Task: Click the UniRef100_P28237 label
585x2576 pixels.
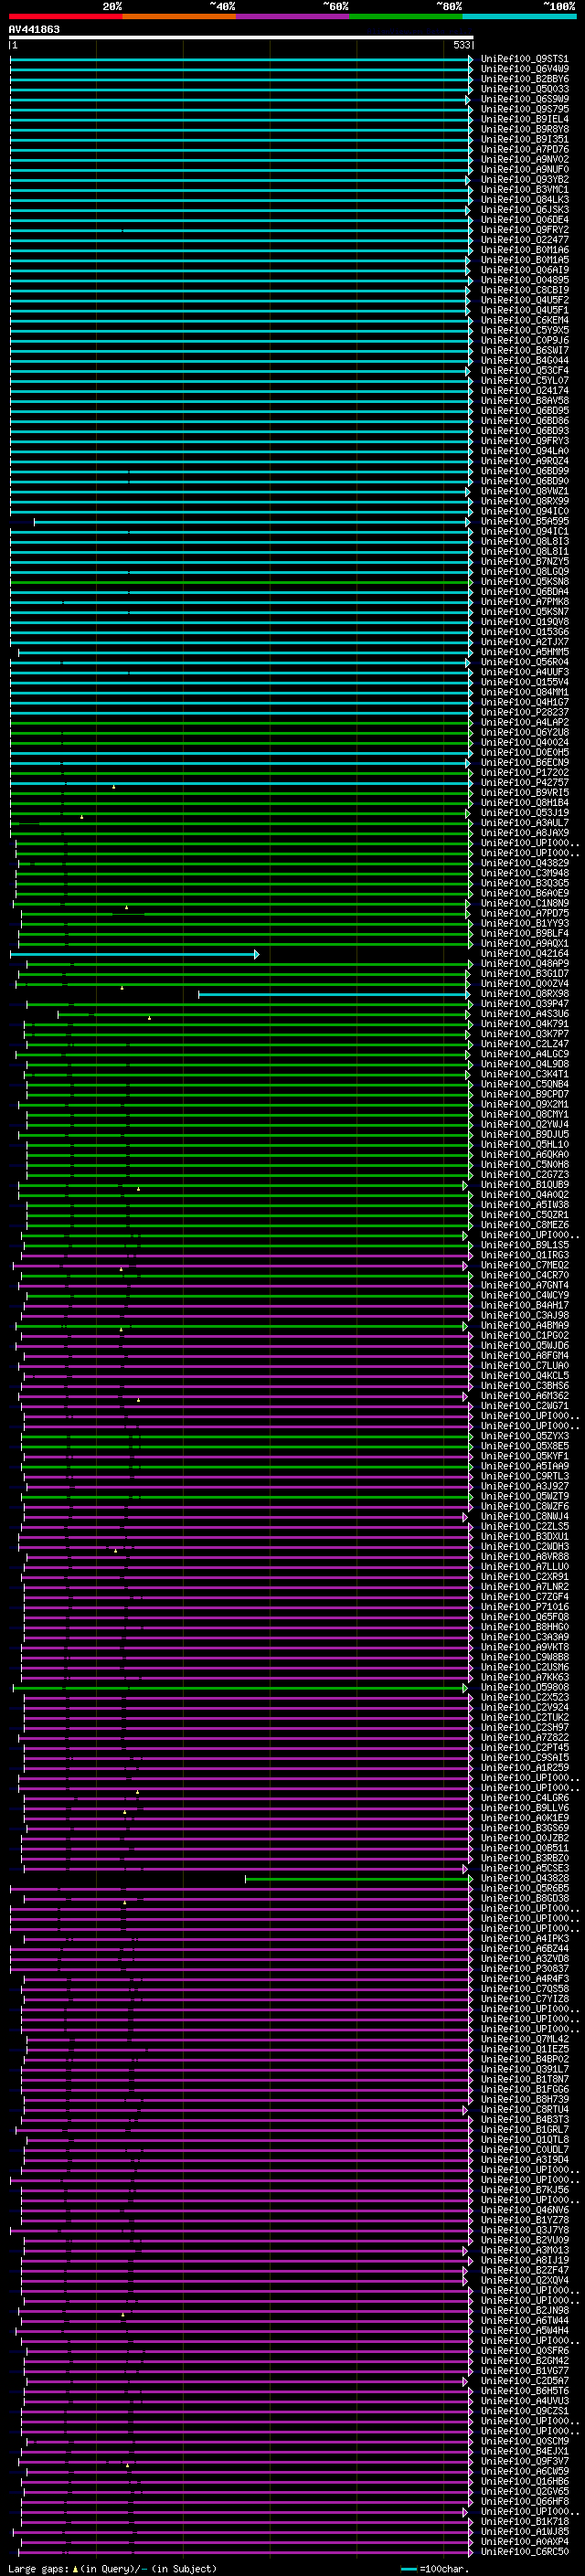Action: [525, 712]
